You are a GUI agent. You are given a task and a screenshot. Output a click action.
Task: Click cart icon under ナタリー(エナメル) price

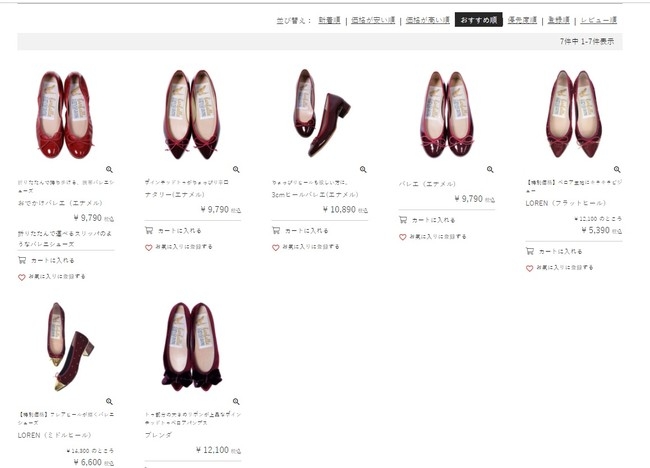coord(150,229)
